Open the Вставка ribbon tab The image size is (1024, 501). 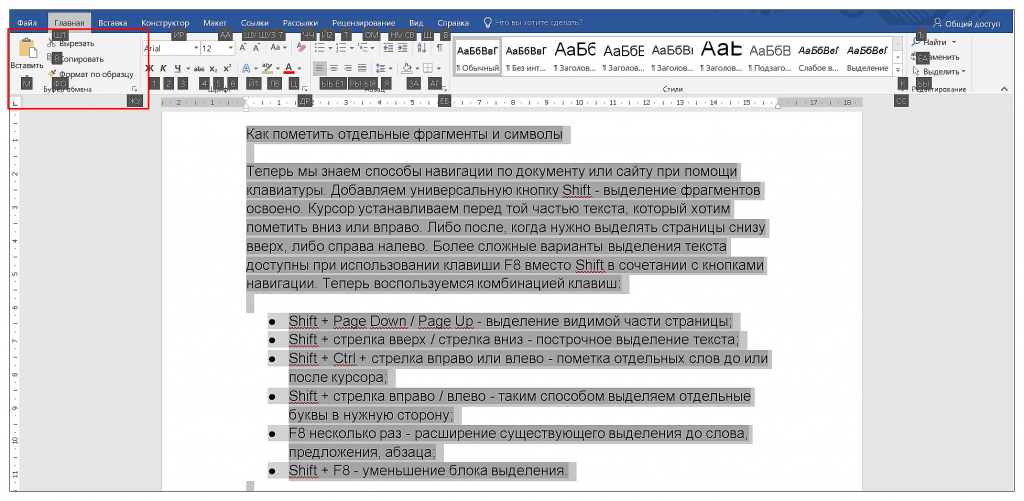[x=113, y=21]
